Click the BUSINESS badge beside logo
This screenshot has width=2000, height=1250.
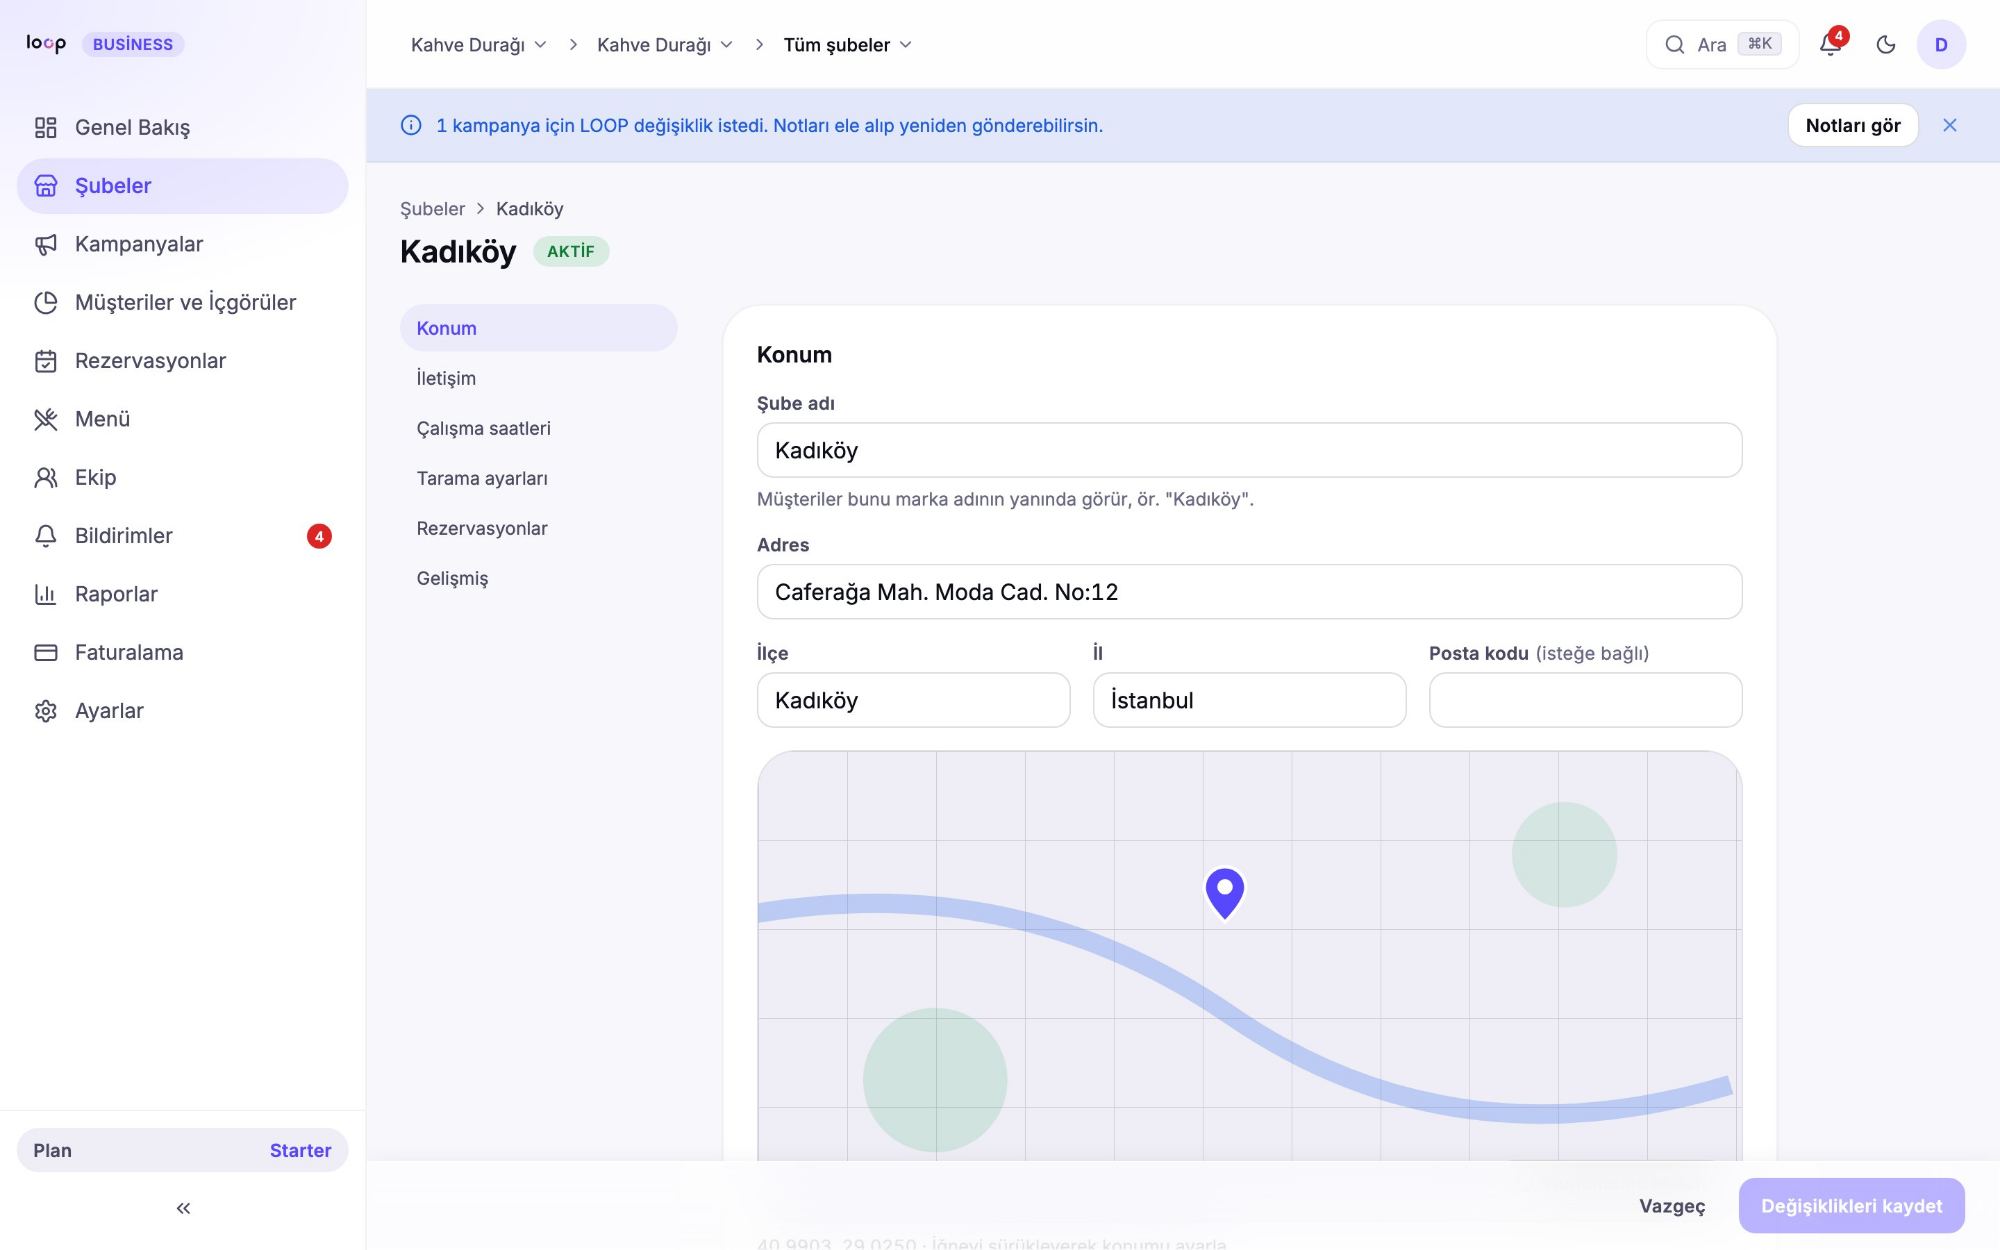133,44
